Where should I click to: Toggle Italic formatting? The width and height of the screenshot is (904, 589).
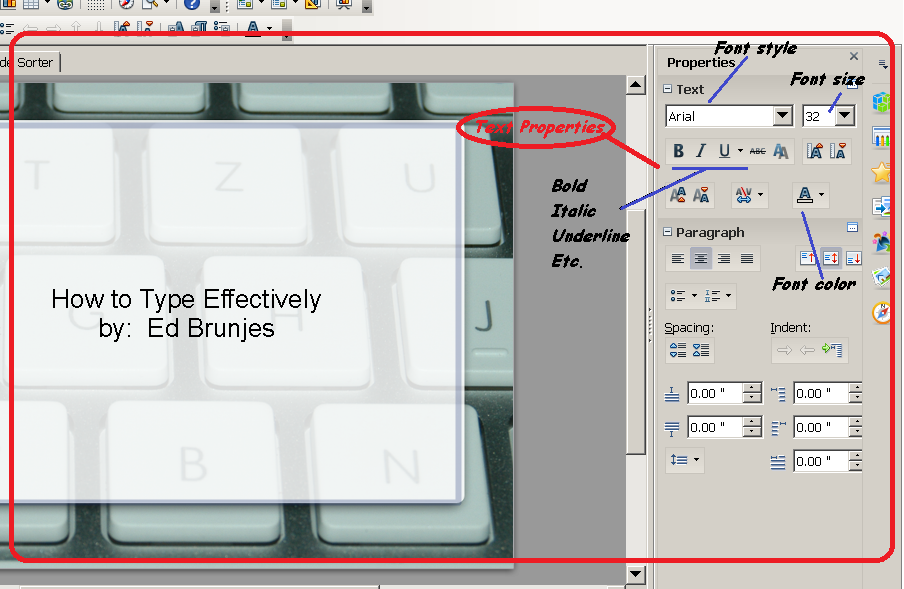(700, 151)
